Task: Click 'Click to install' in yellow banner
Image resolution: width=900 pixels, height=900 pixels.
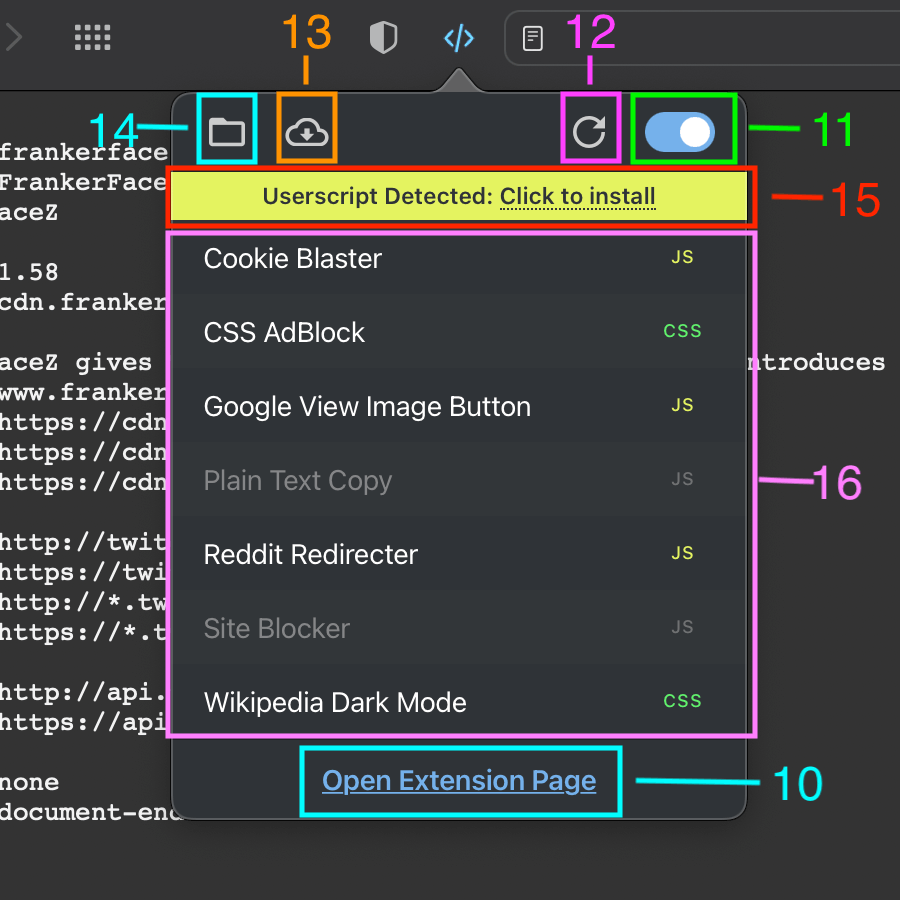Action: pyautogui.click(x=577, y=196)
